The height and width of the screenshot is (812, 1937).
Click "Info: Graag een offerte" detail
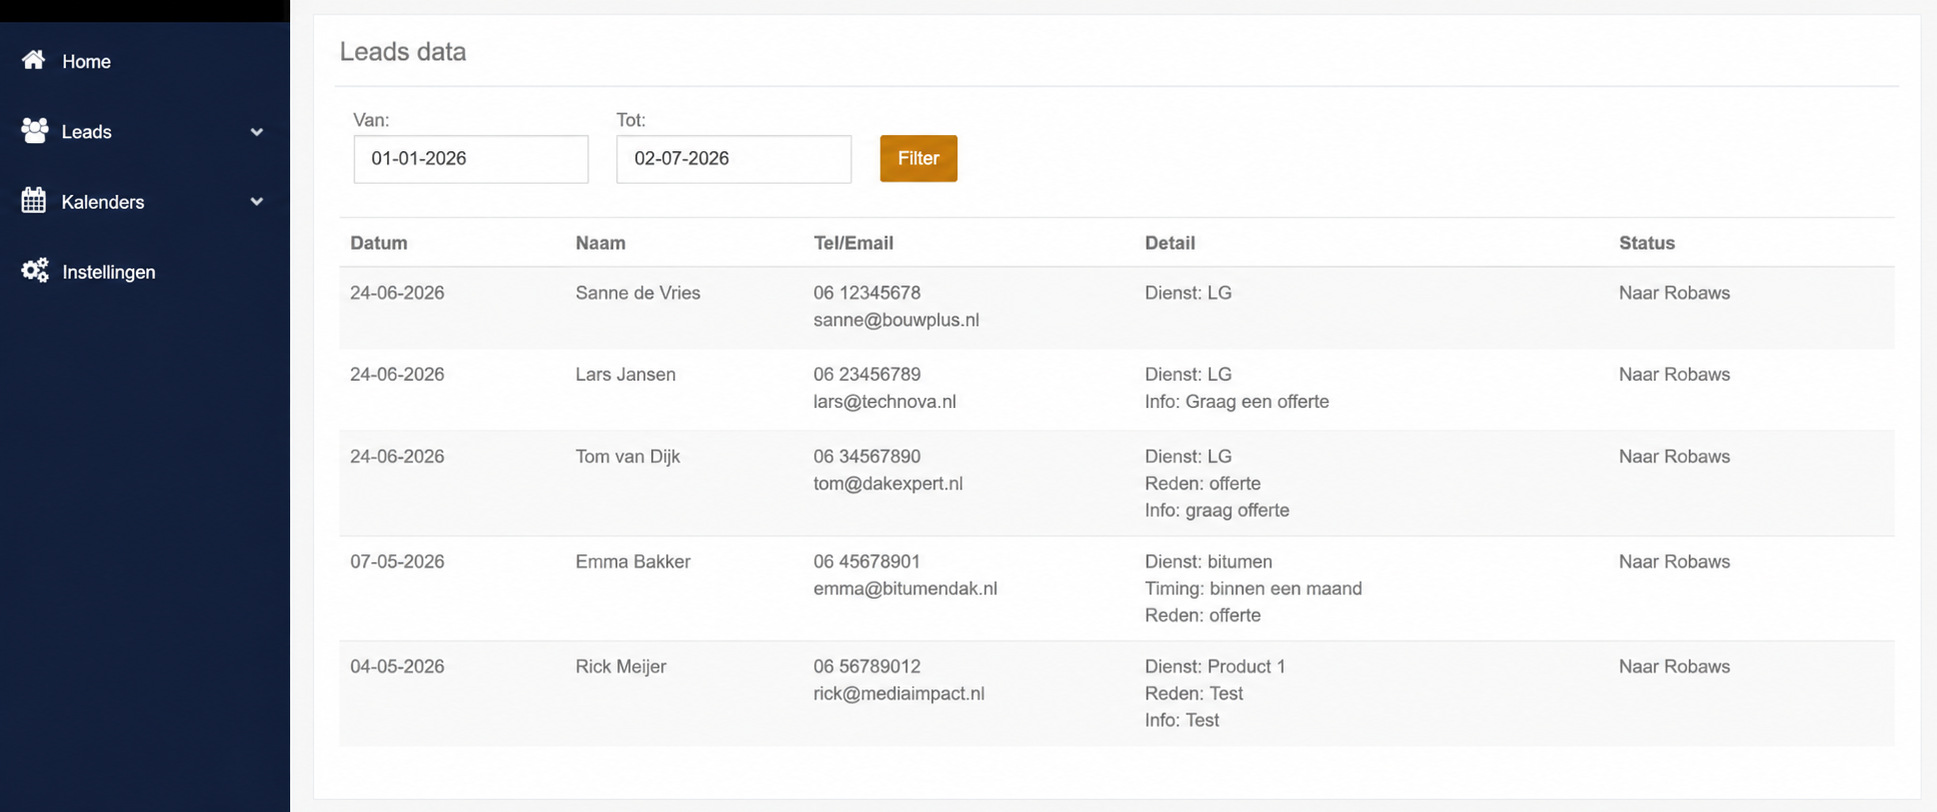point(1237,401)
